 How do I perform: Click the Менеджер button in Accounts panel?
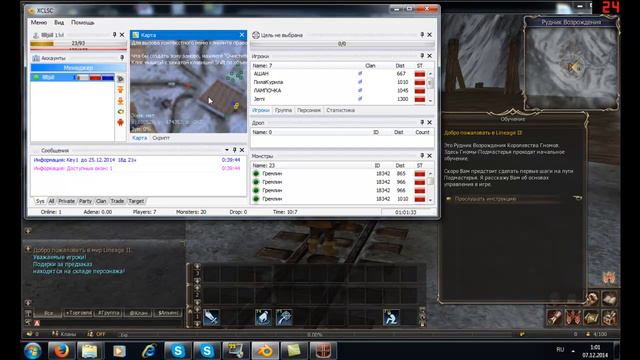[x=78, y=67]
